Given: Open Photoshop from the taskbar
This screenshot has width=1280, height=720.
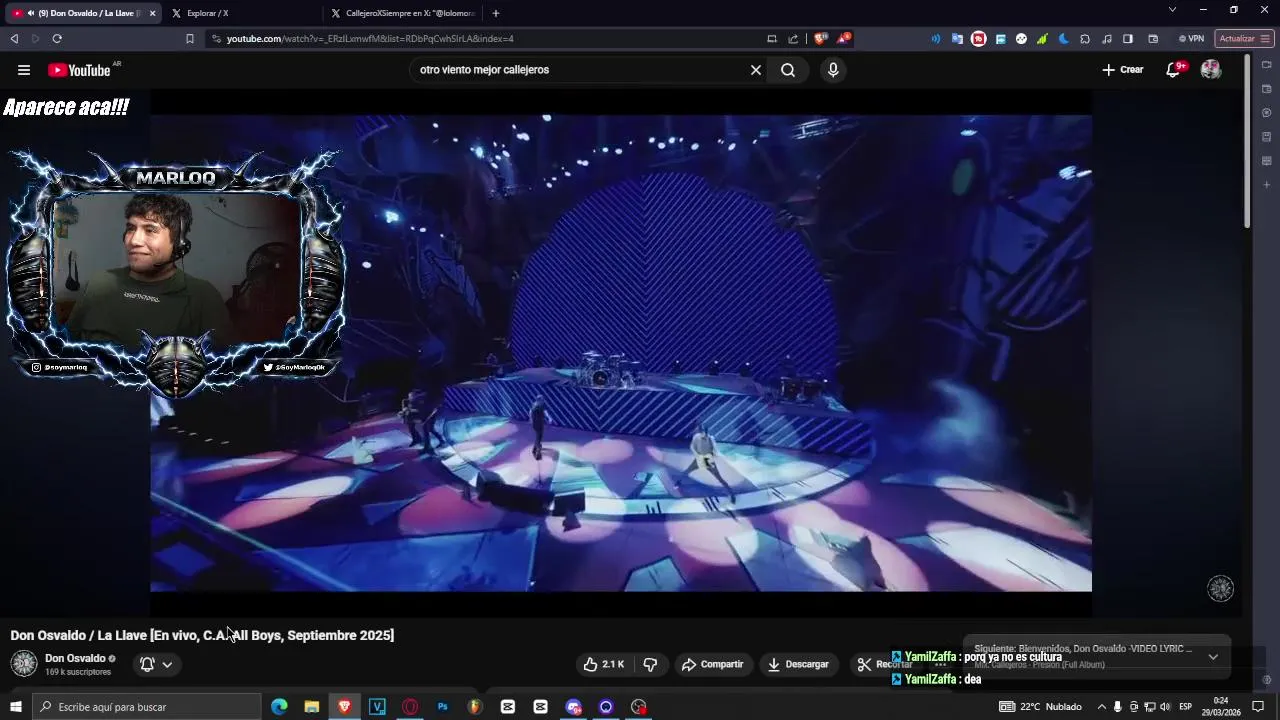Looking at the screenshot, I should (x=442, y=707).
